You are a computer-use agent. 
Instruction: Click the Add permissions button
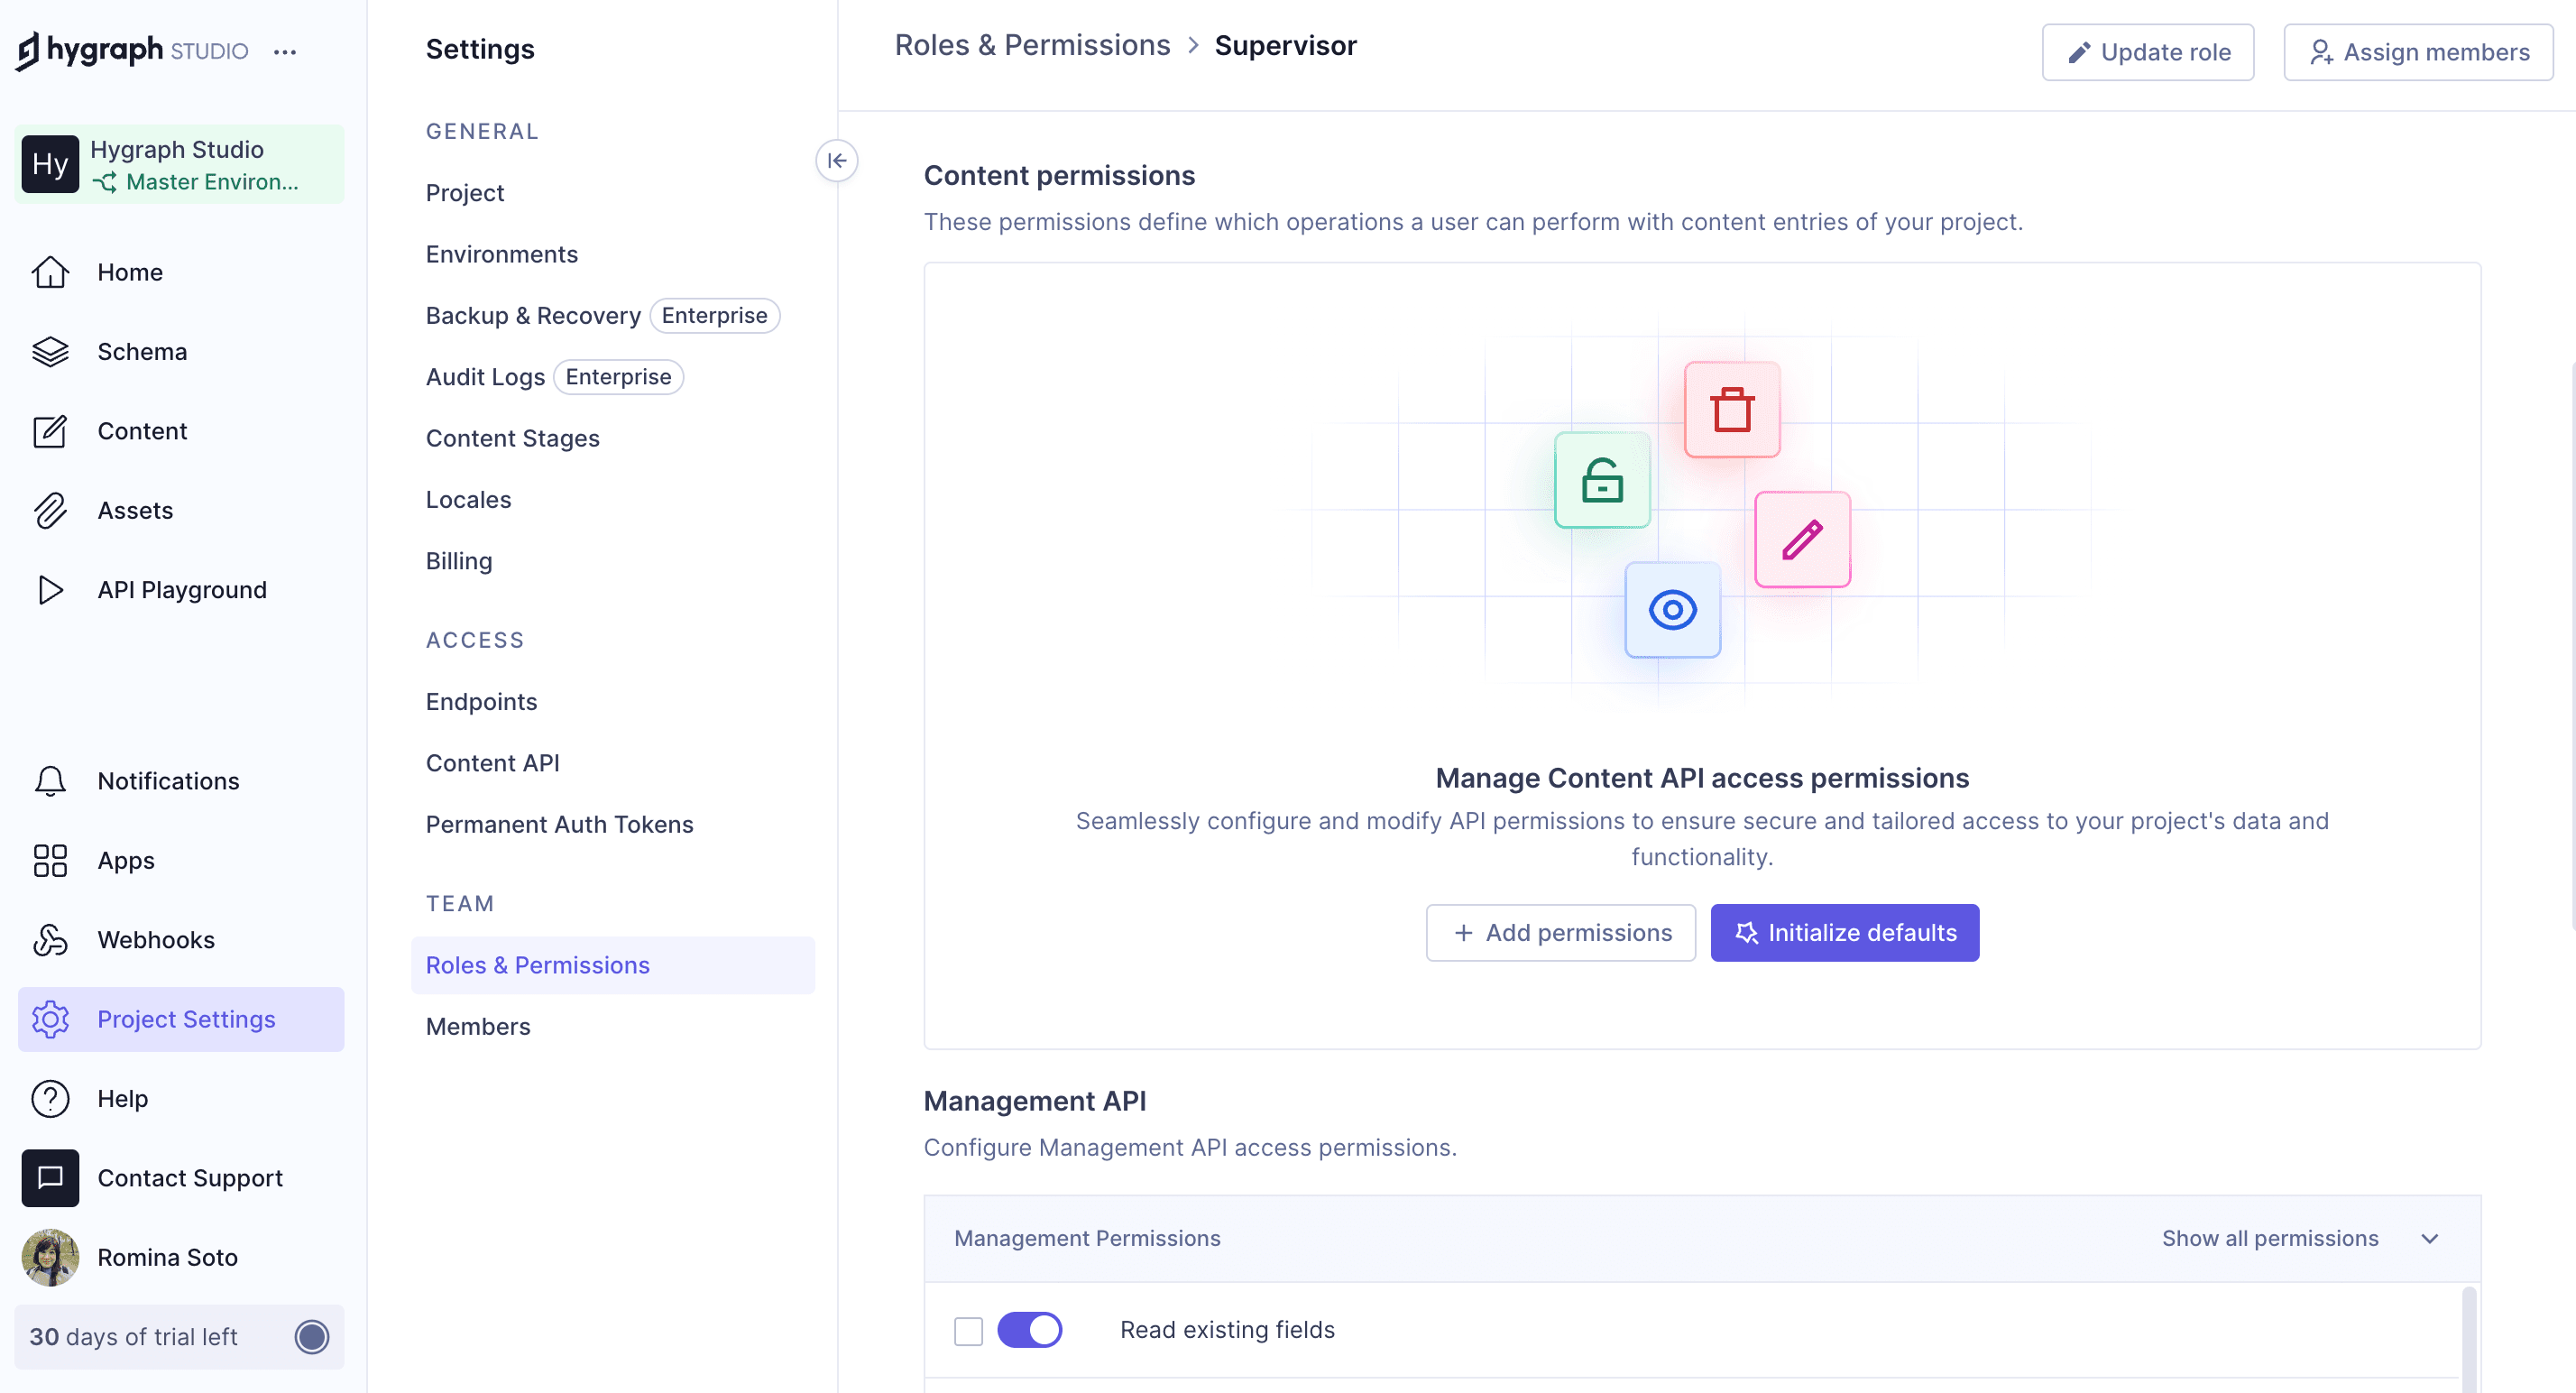point(1560,932)
